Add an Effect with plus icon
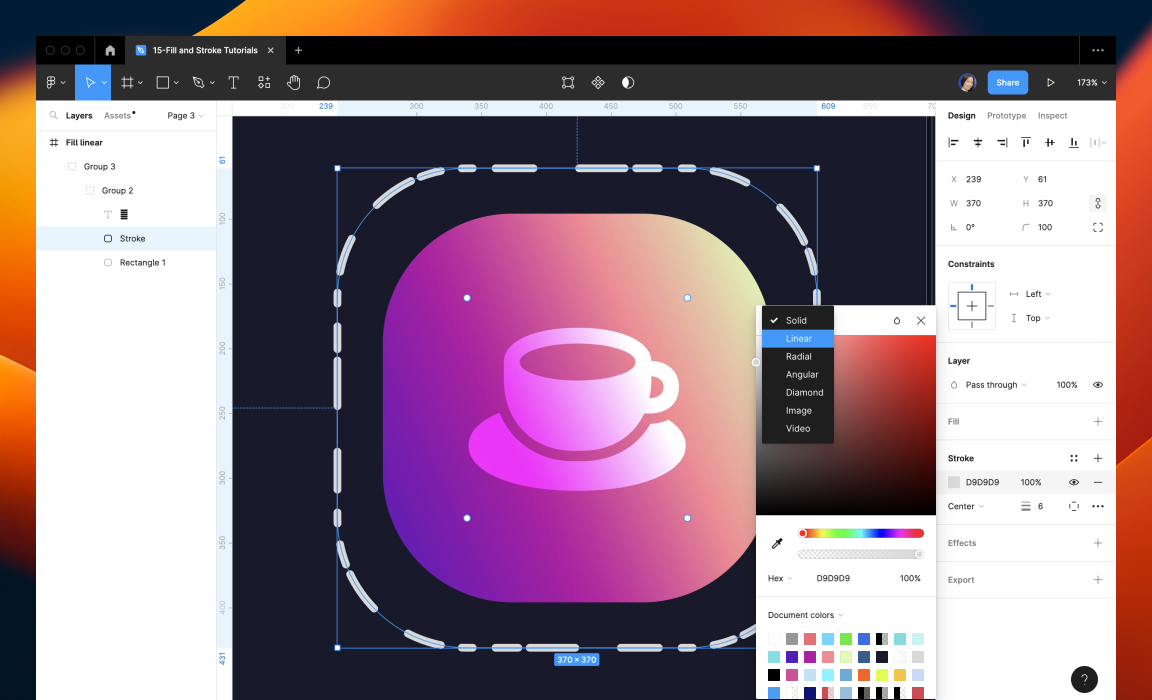 tap(1098, 543)
